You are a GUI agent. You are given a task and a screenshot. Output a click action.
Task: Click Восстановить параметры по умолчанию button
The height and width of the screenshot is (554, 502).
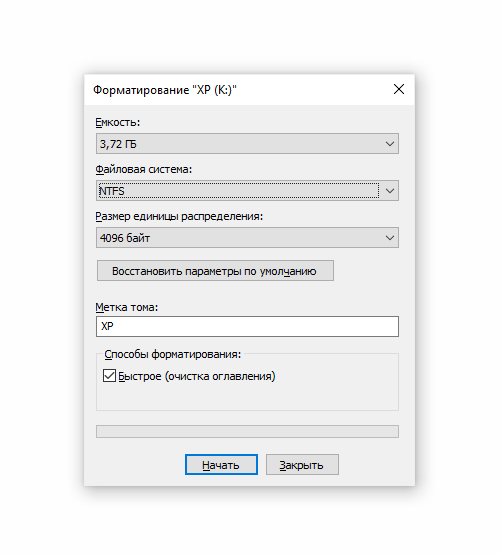coord(215,271)
